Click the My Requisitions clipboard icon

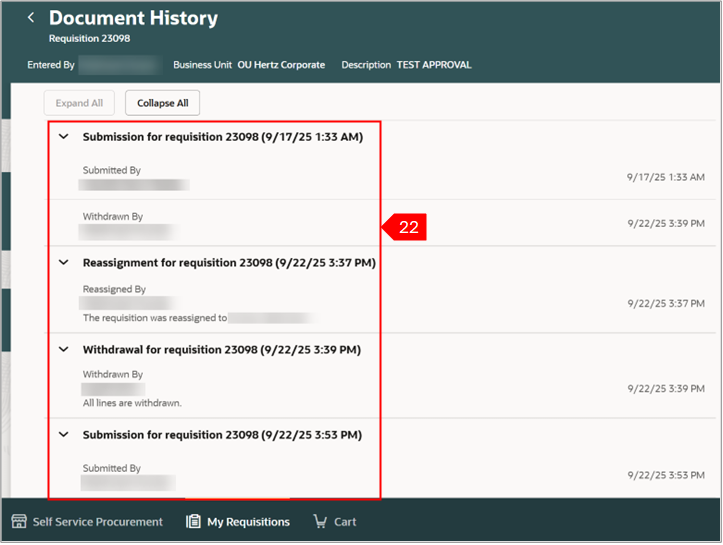(194, 521)
